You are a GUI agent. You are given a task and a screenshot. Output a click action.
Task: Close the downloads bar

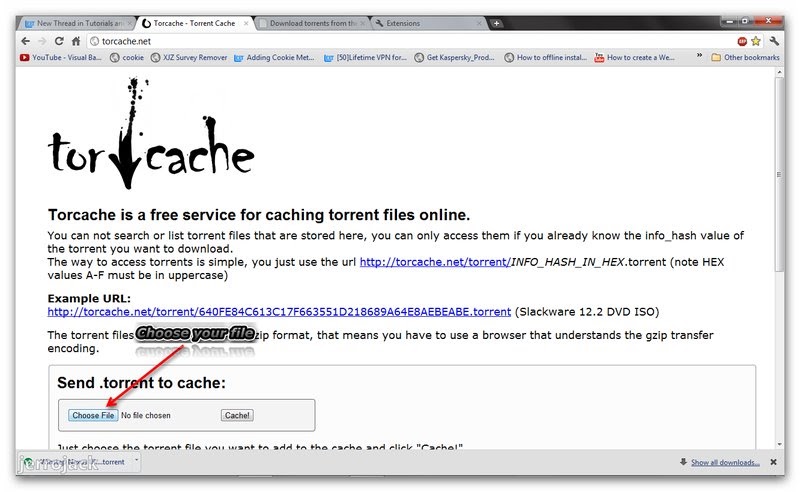click(773, 462)
